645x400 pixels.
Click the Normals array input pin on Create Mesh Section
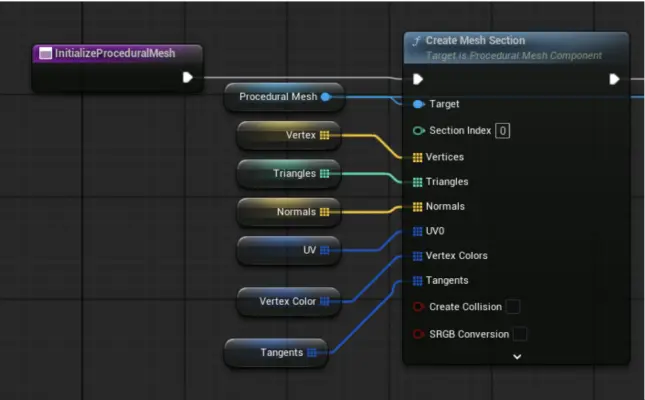pos(418,207)
